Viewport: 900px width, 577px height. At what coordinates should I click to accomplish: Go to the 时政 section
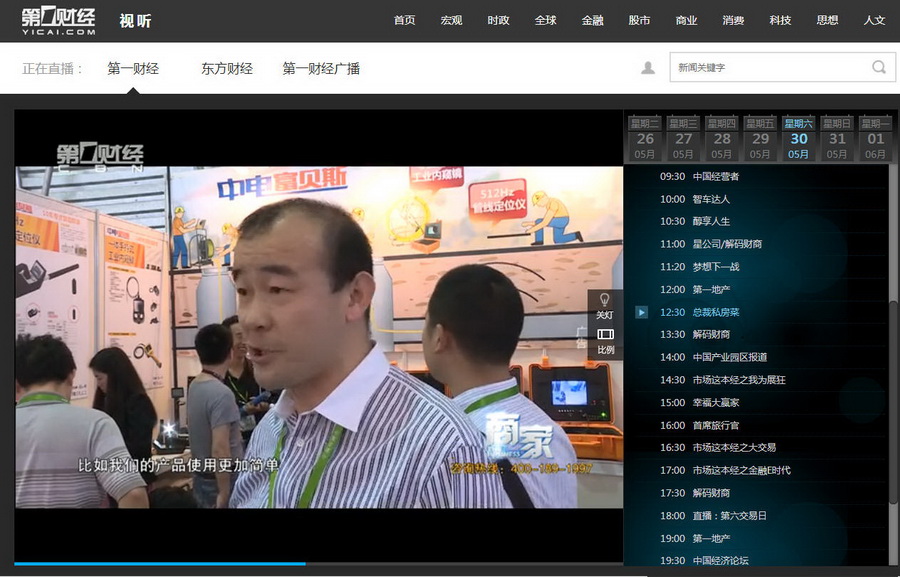(x=498, y=21)
